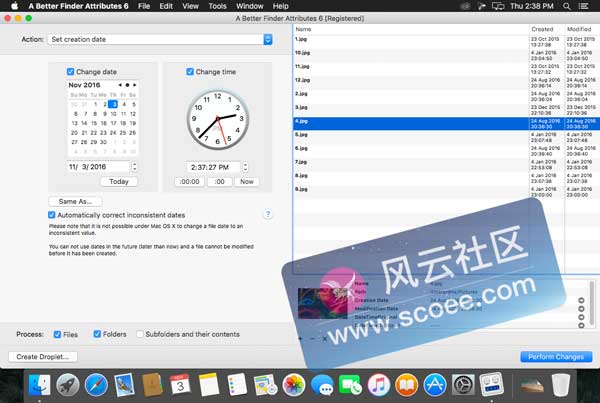
Task: Open the Tools menu
Action: click(217, 6)
